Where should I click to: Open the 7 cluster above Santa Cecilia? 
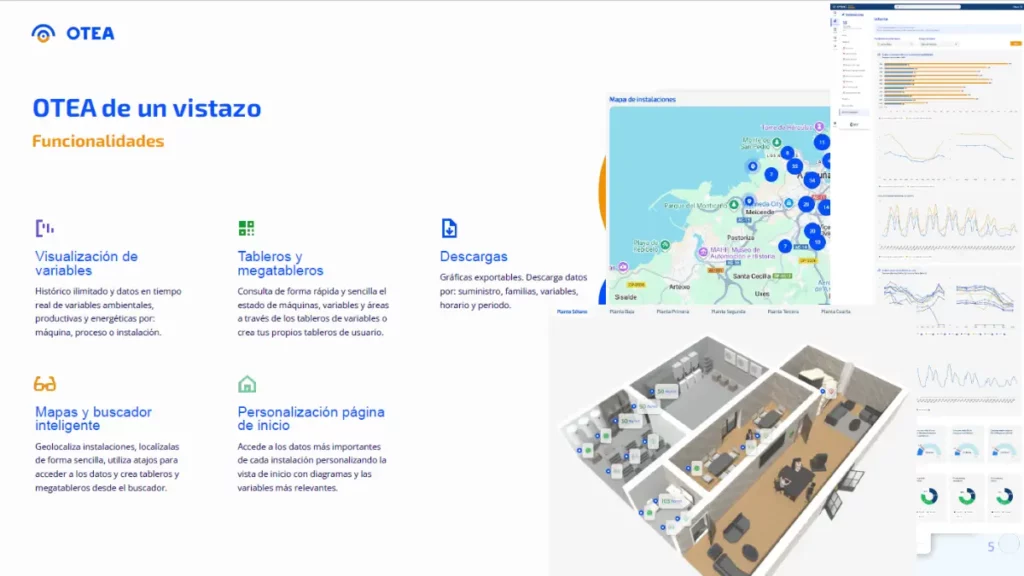pyautogui.click(x=785, y=246)
